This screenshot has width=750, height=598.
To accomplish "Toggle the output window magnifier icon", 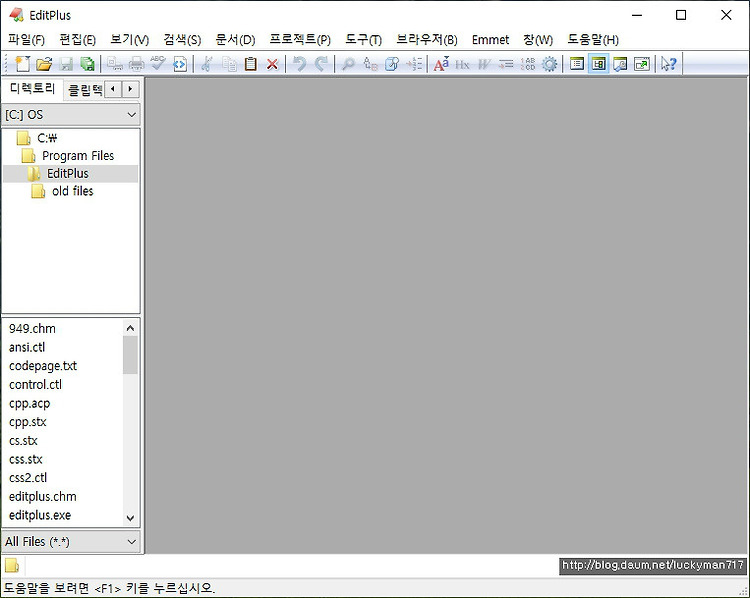I will pyautogui.click(x=620, y=64).
